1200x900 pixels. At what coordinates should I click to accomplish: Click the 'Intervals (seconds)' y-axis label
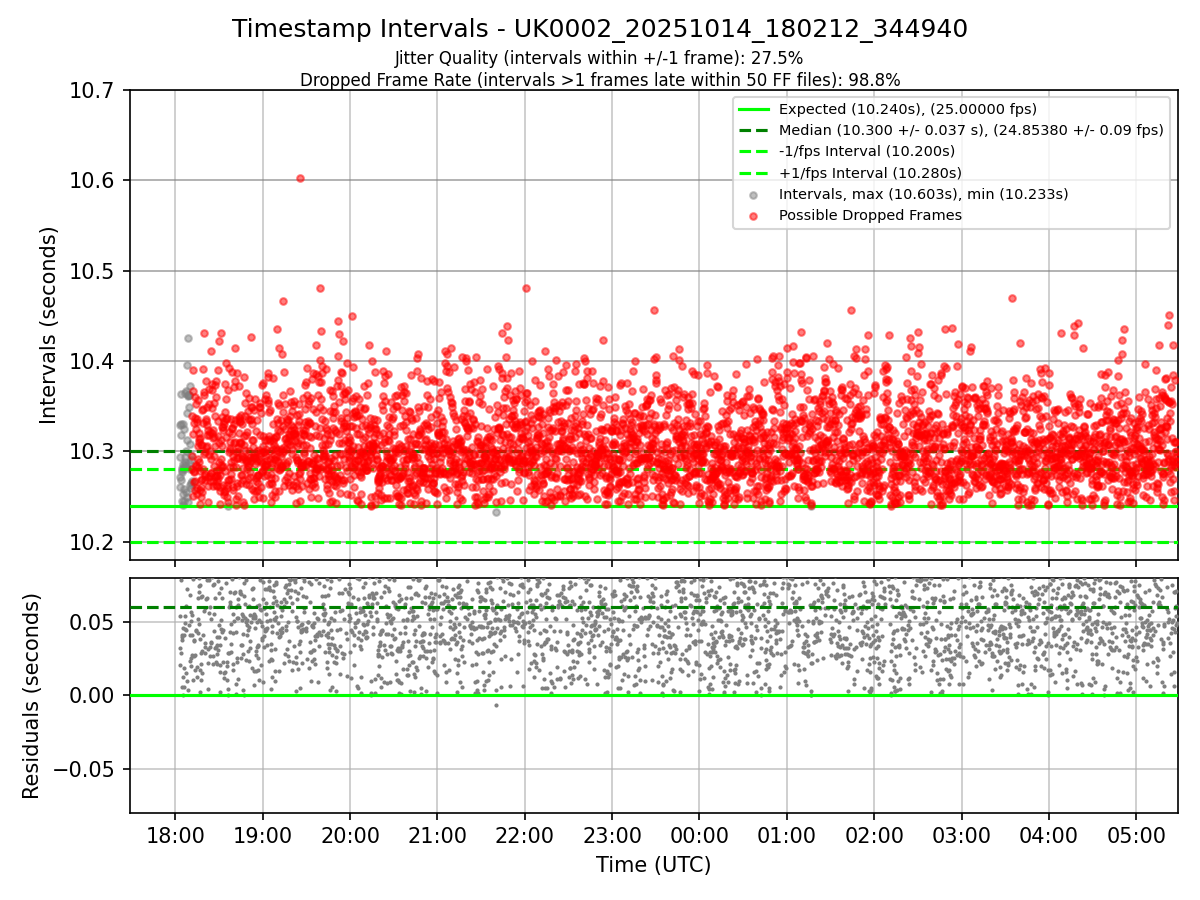(49, 325)
